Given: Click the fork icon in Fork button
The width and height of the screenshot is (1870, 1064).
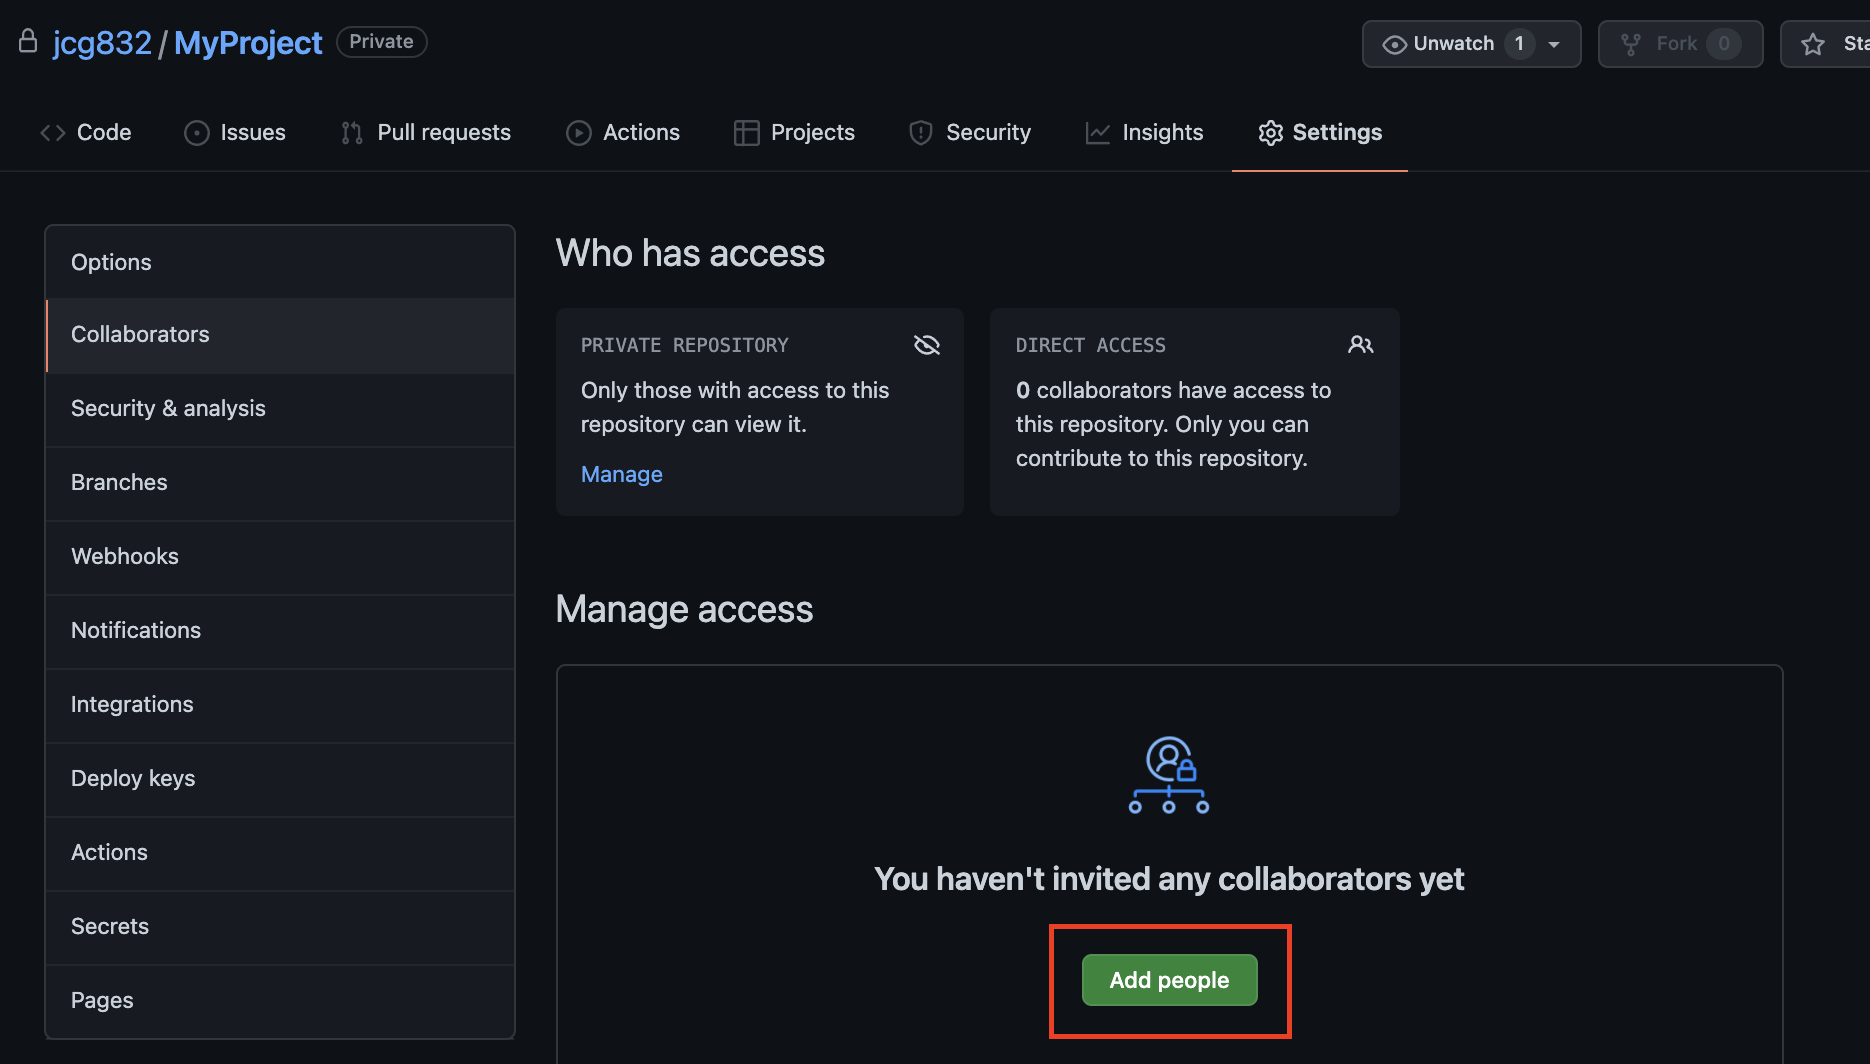Looking at the screenshot, I should point(1631,44).
